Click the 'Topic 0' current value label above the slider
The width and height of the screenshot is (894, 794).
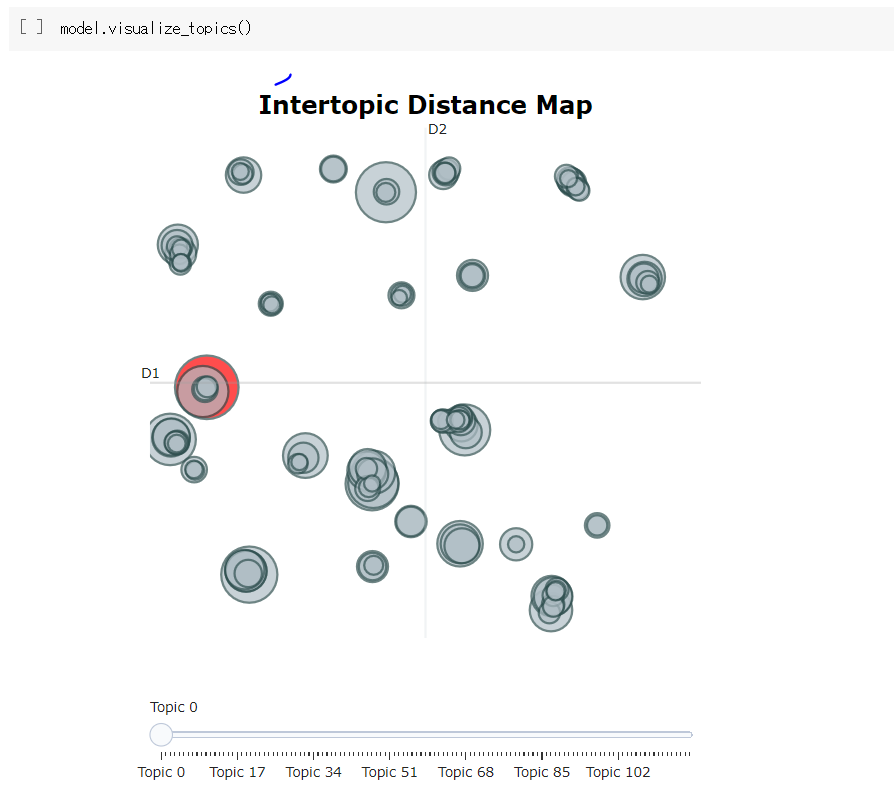pyautogui.click(x=174, y=707)
